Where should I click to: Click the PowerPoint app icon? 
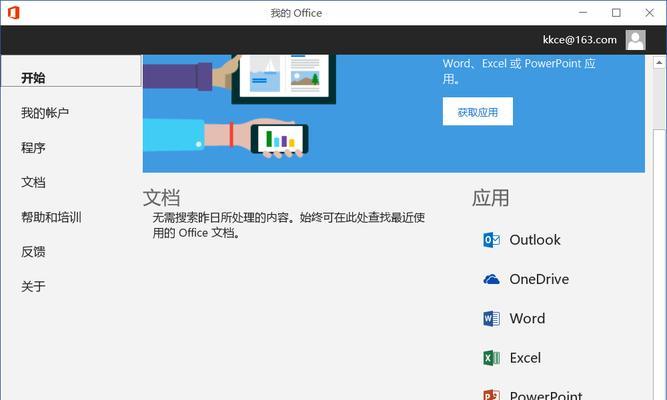491,394
